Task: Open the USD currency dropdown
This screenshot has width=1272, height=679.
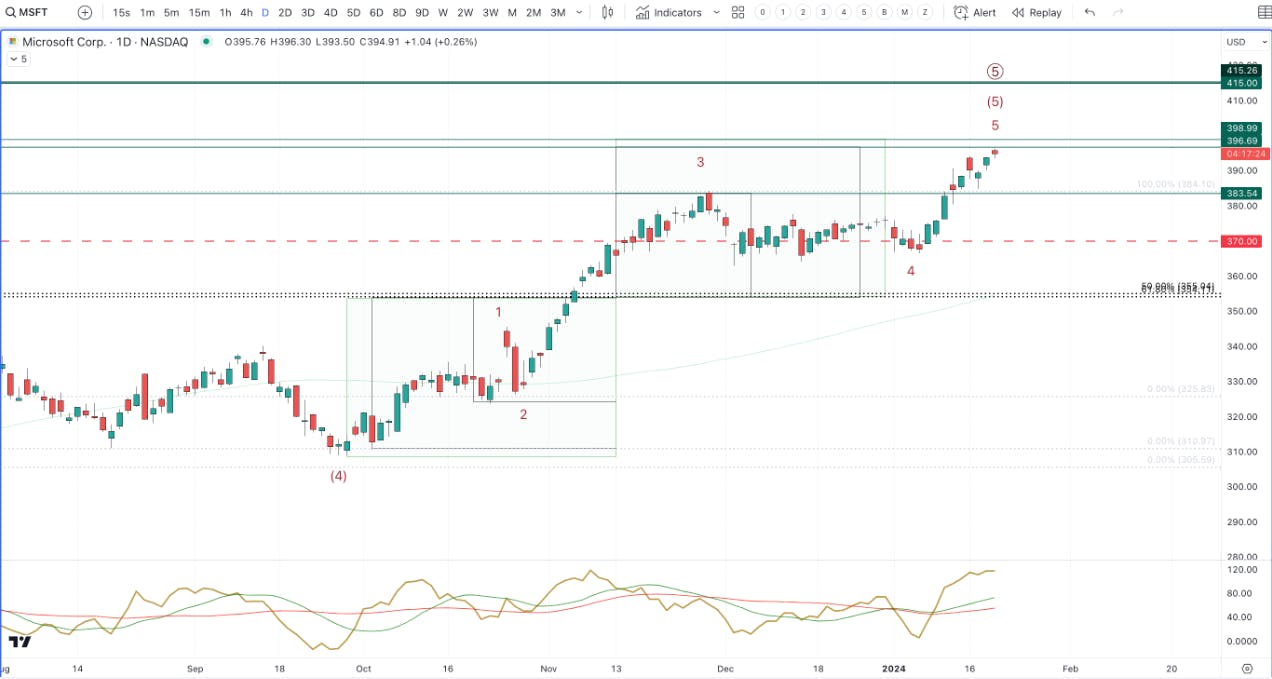Action: (1242, 42)
